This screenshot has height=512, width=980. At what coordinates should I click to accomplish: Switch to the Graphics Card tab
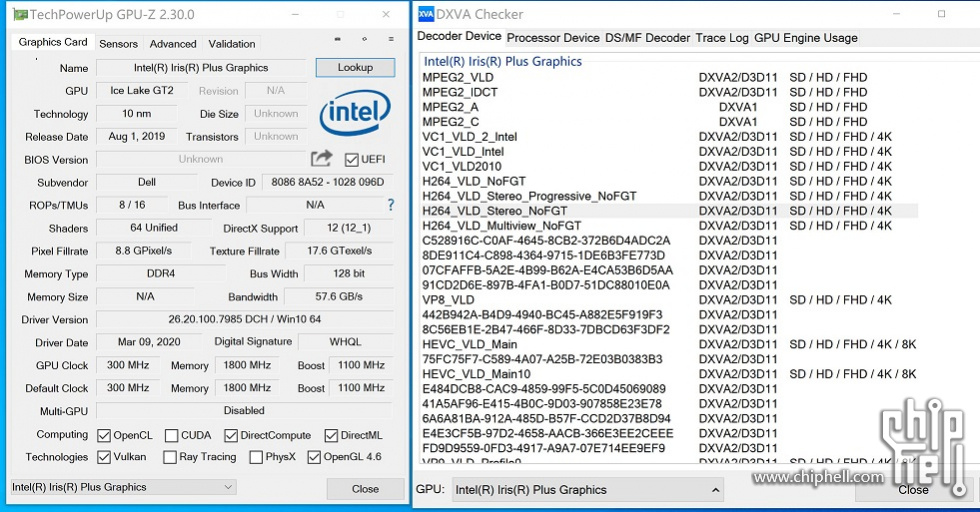point(53,42)
